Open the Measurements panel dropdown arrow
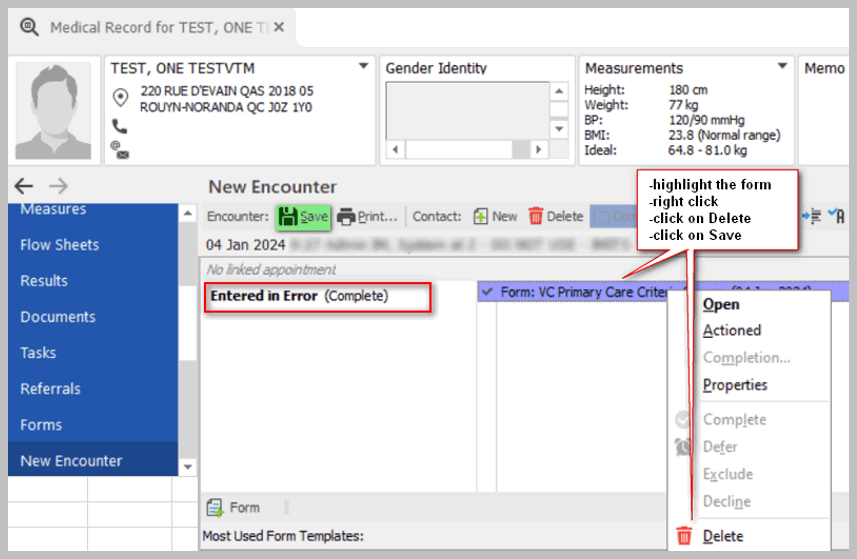 click(782, 67)
